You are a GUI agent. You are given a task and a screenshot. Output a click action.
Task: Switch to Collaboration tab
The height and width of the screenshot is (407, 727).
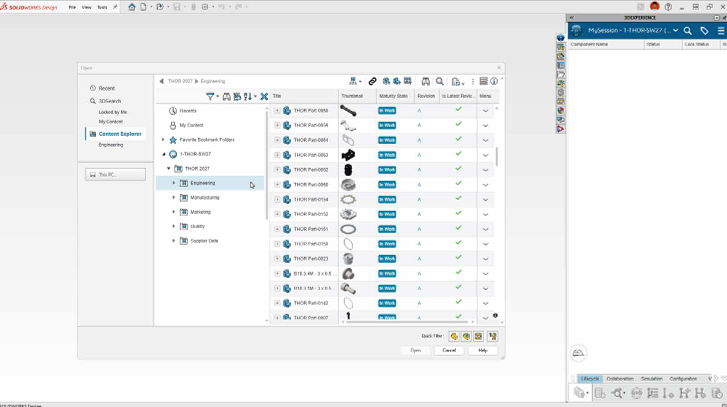click(620, 379)
